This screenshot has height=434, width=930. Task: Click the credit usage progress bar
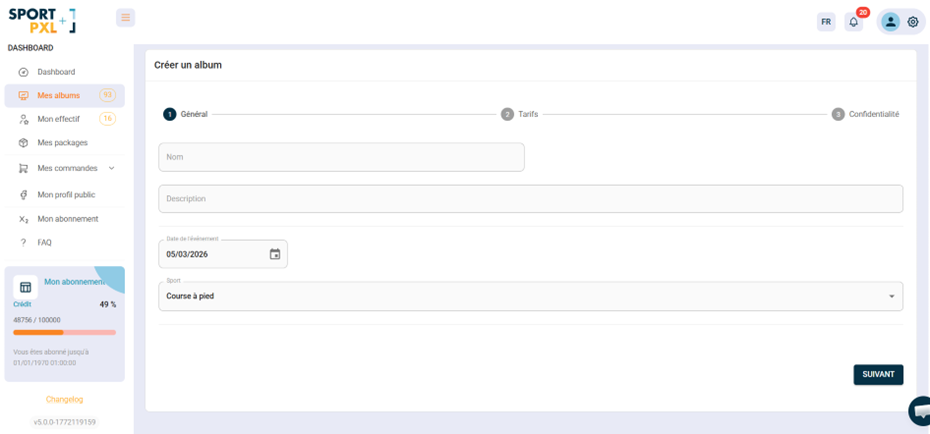click(64, 332)
